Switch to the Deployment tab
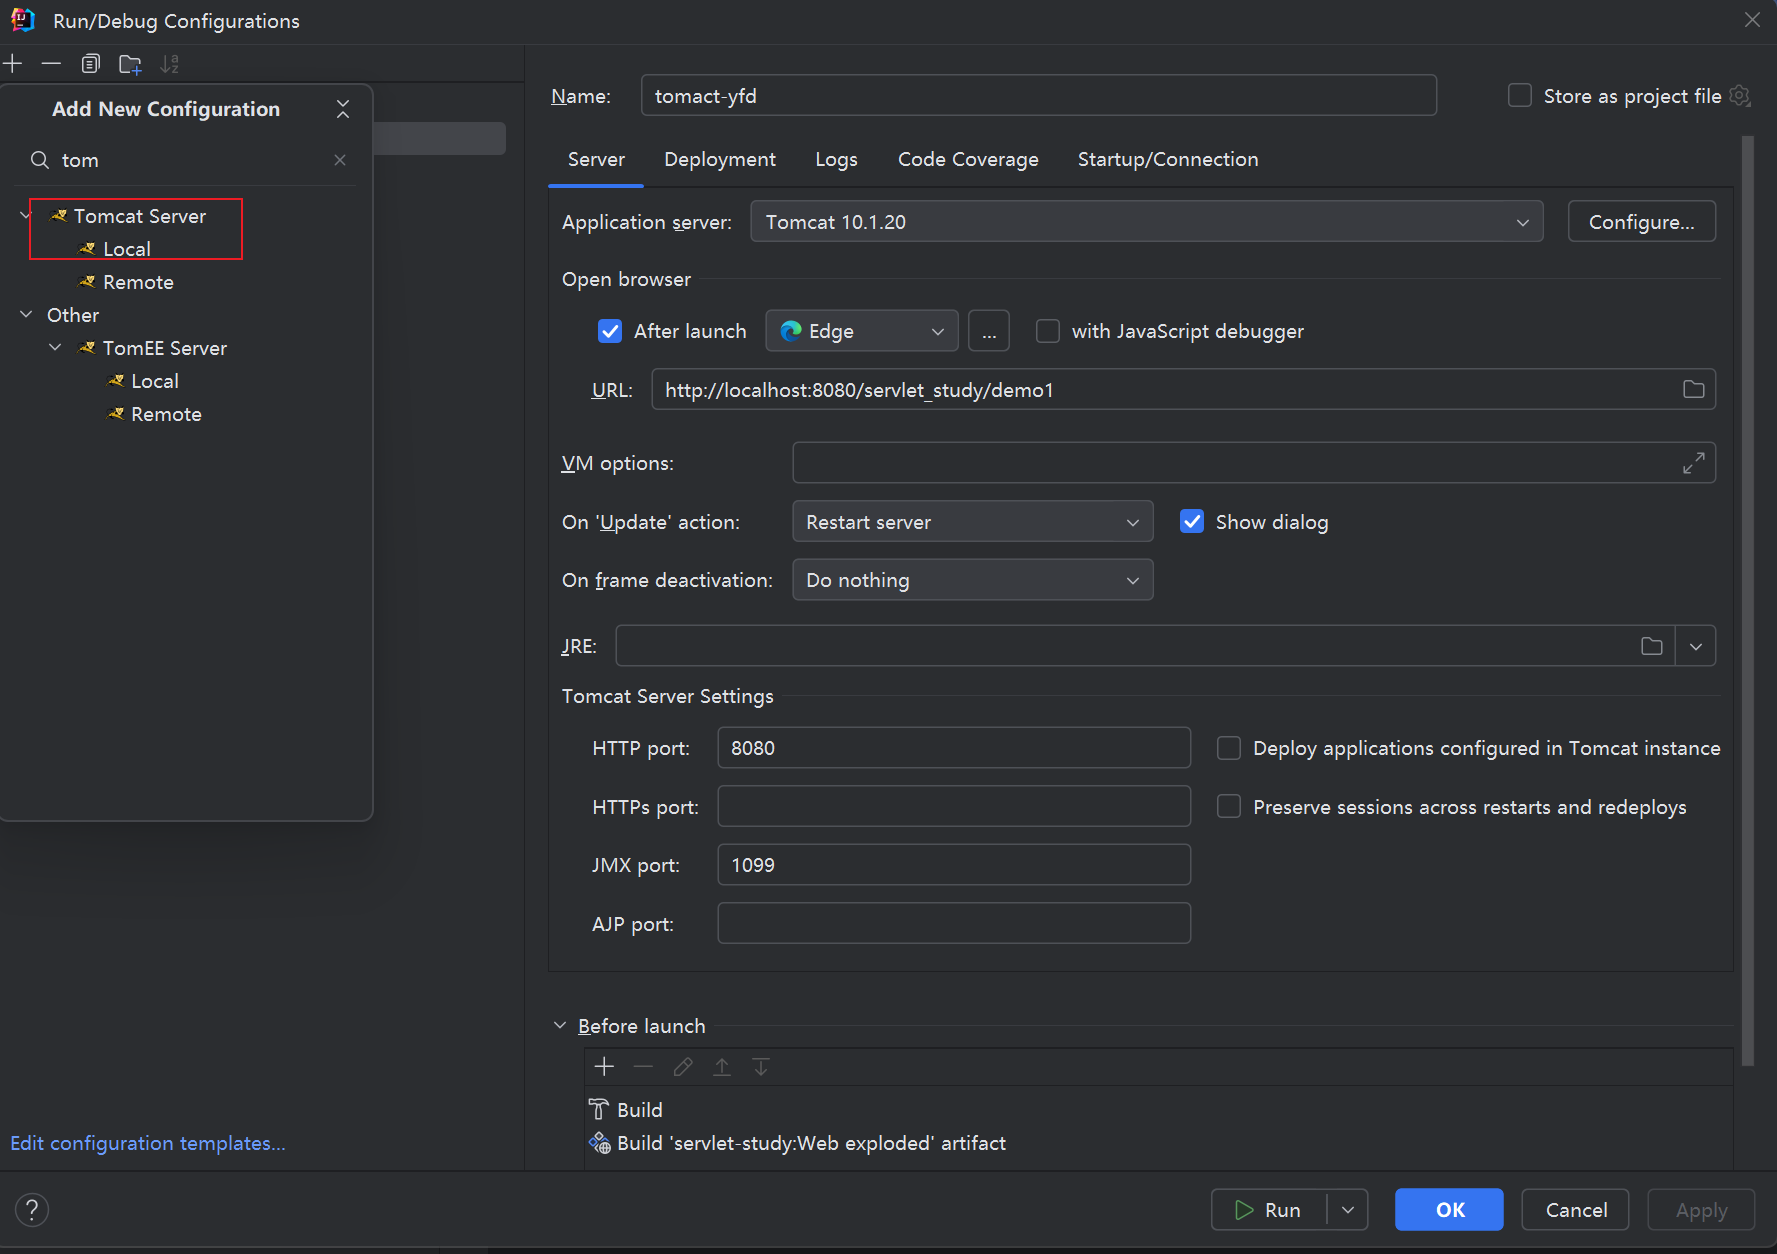The image size is (1777, 1254). point(720,160)
